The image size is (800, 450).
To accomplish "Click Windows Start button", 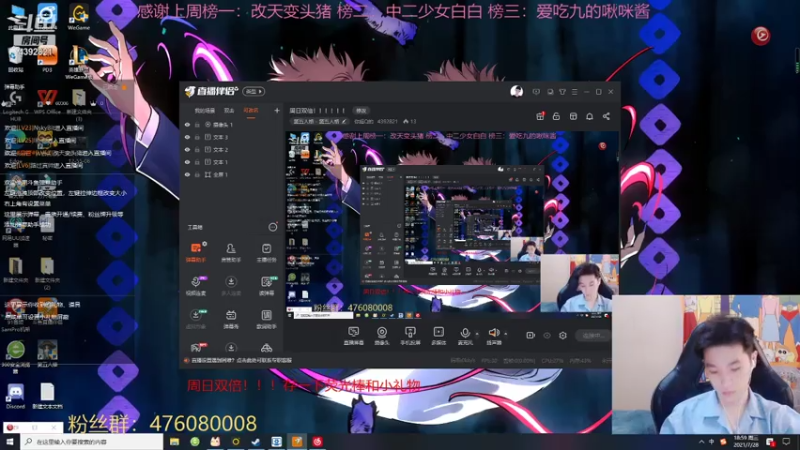I will (10, 441).
